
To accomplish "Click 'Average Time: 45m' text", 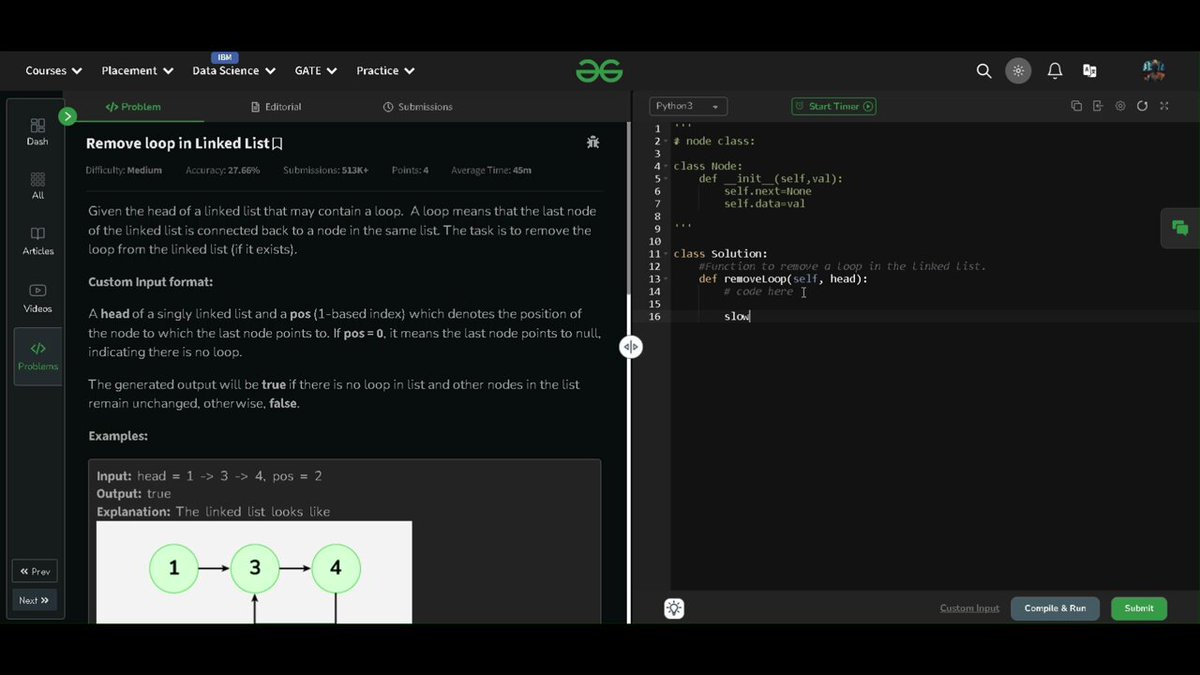I will (x=491, y=171).
